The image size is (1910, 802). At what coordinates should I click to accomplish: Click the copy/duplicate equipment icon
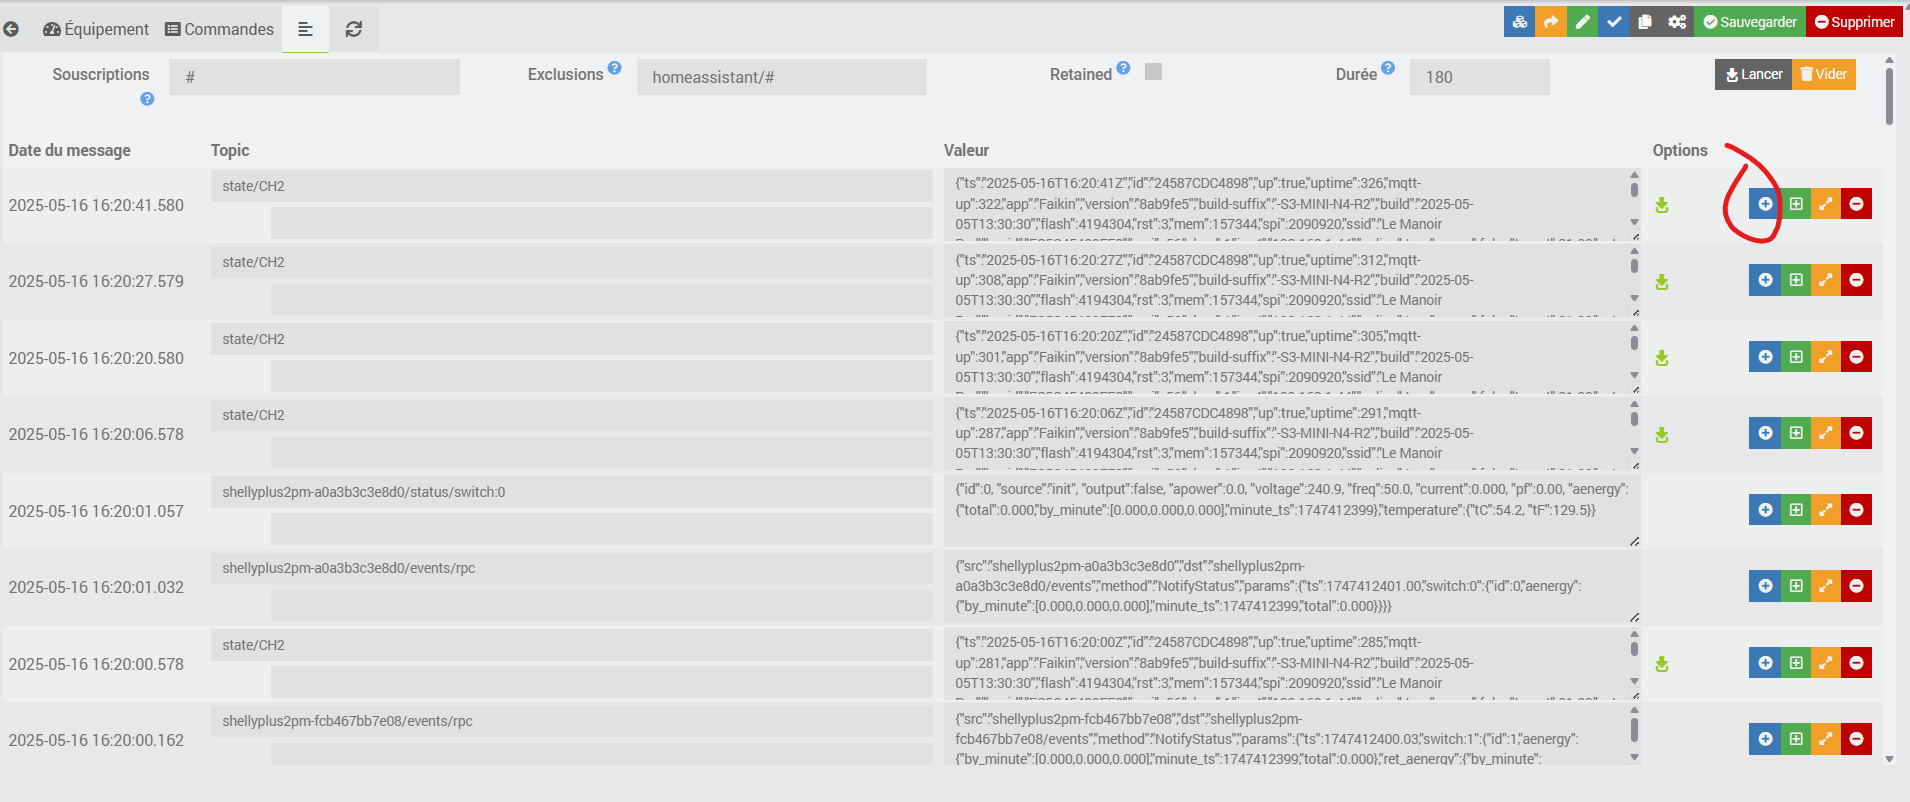click(x=1644, y=22)
